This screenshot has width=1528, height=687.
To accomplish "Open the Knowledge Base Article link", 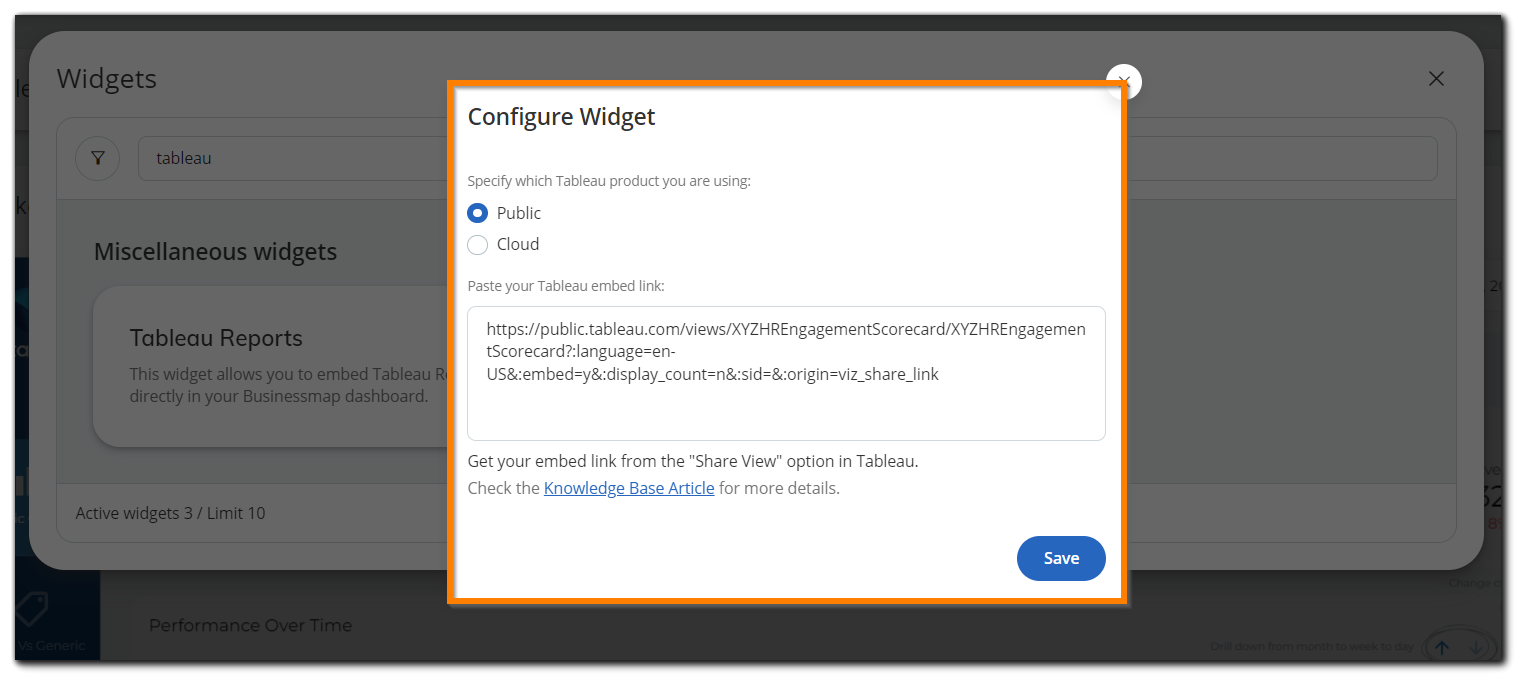I will [x=629, y=488].
